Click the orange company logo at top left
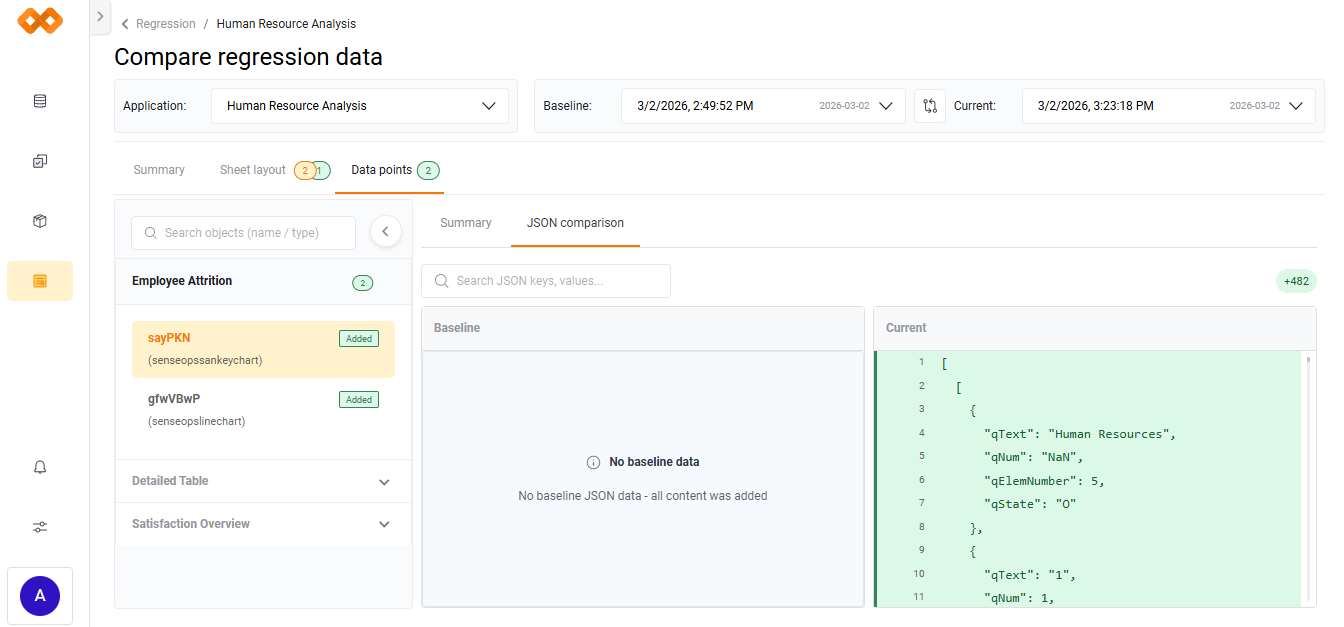The image size is (1344, 627). coord(40,20)
